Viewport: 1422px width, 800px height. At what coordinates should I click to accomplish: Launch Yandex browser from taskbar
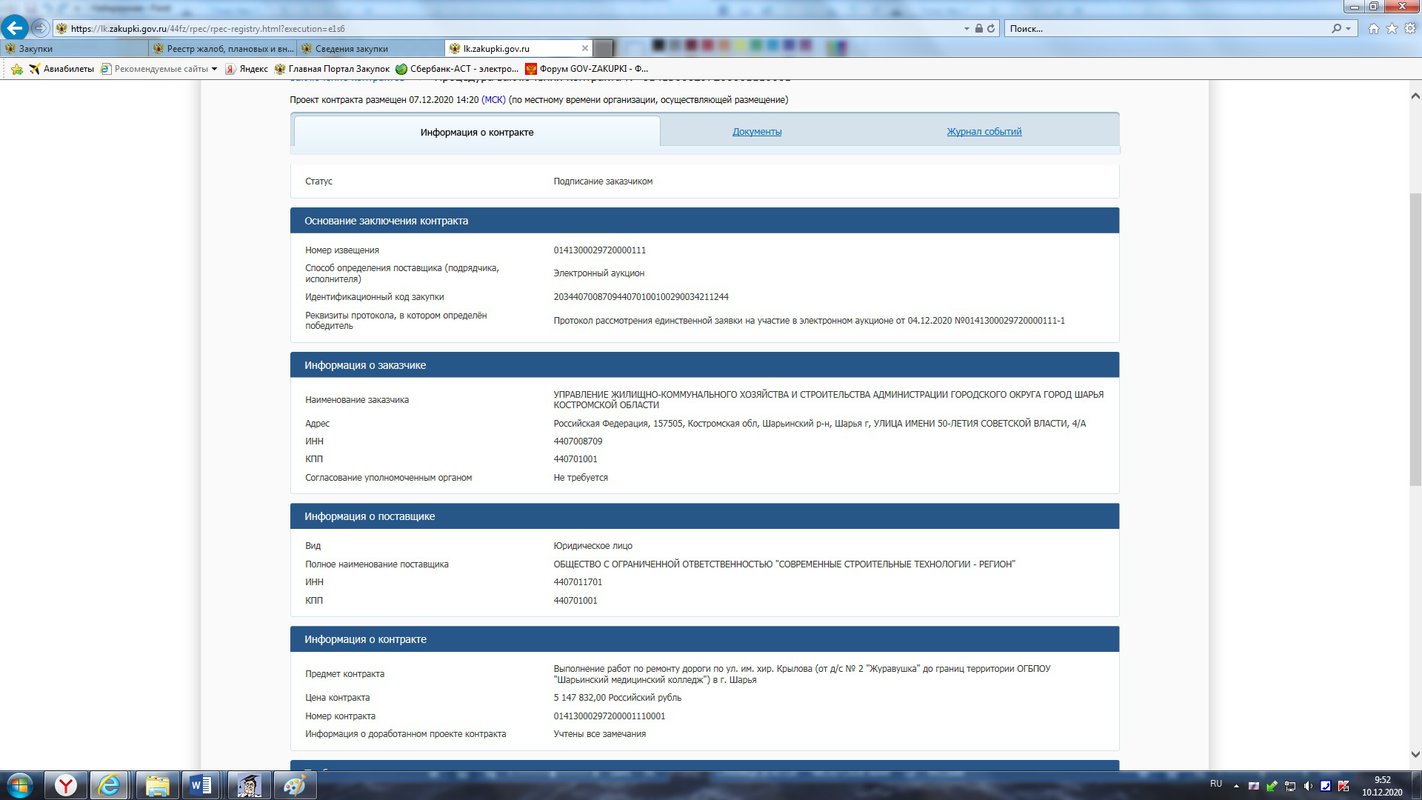pos(66,785)
